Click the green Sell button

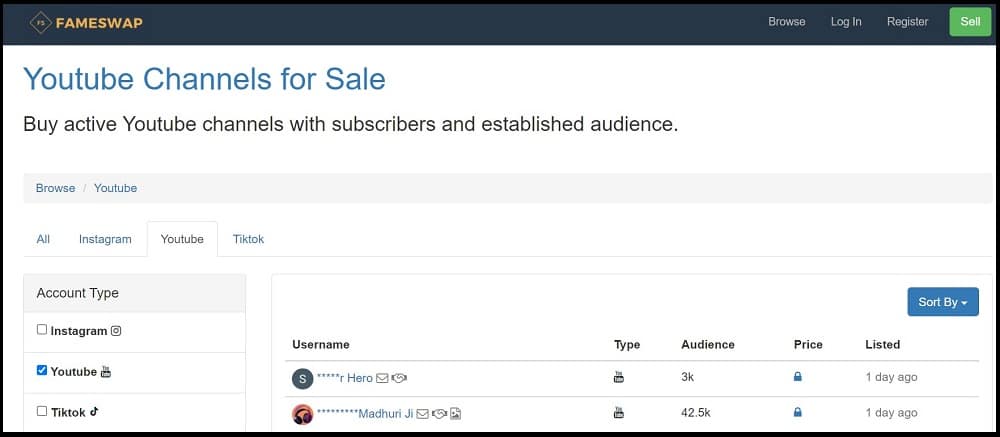point(970,22)
